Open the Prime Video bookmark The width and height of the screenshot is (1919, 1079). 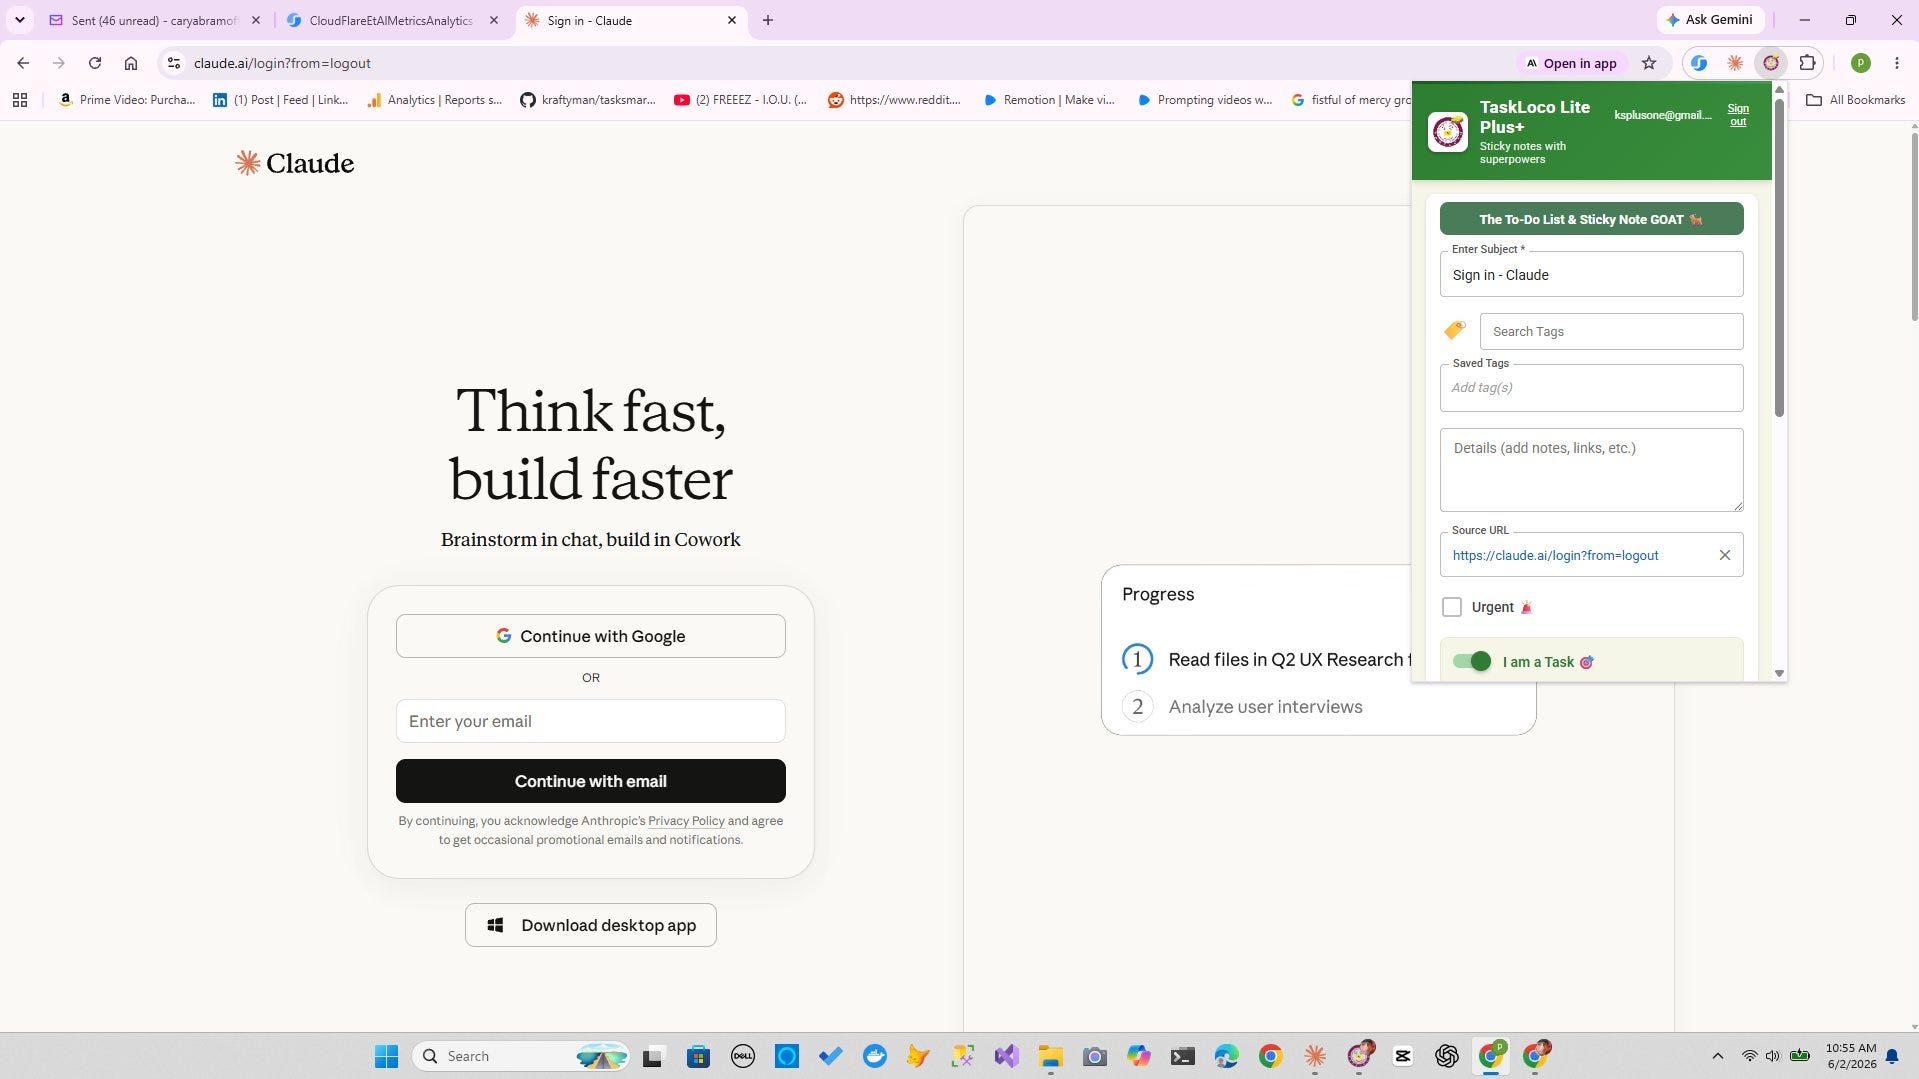(127, 100)
